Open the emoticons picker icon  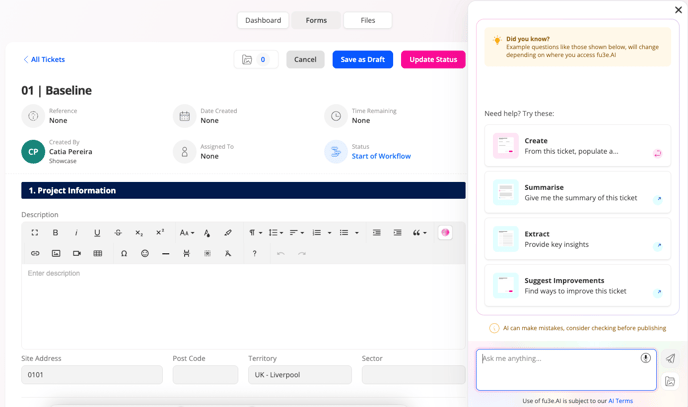(145, 254)
